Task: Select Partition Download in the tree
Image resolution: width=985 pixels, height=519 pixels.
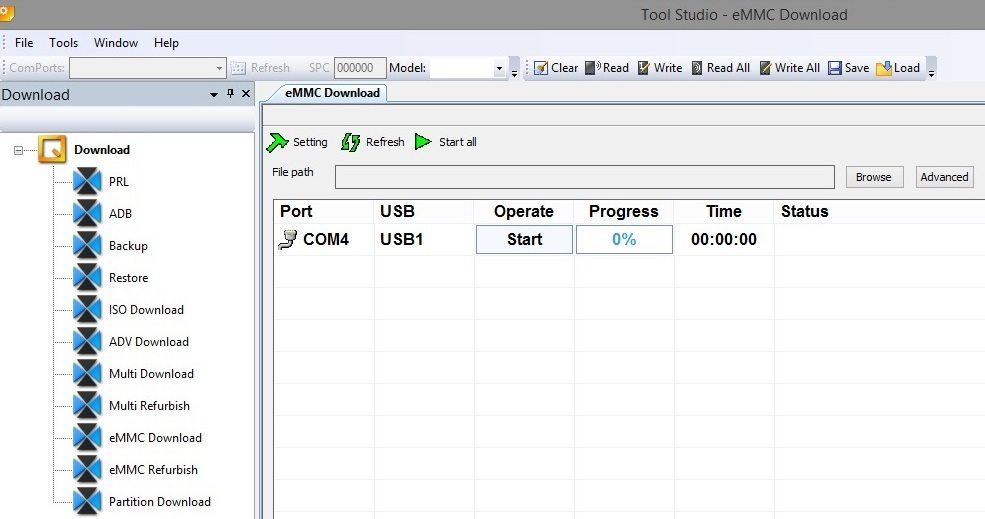Action: point(159,502)
